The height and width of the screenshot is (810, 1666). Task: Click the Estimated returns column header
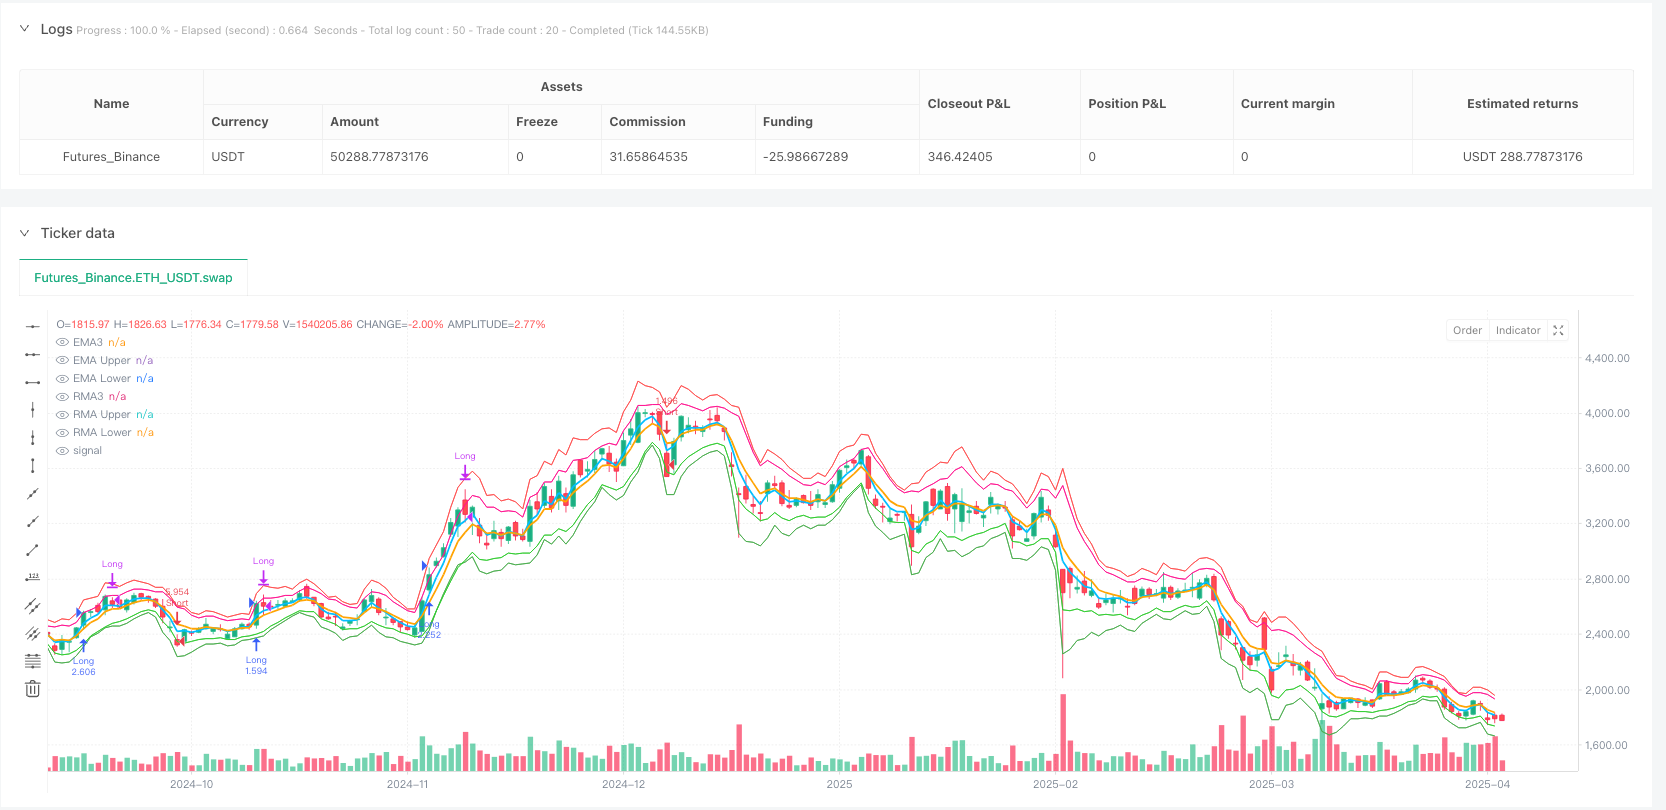1521,104
